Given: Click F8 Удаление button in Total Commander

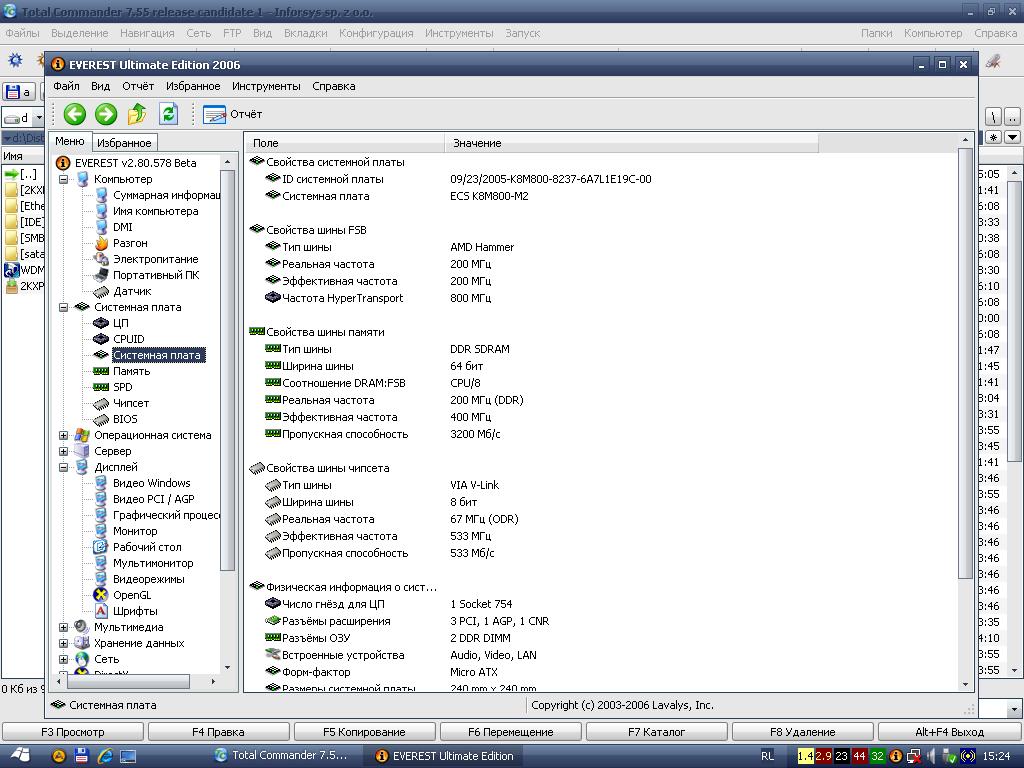Looking at the screenshot, I should tap(803, 732).
